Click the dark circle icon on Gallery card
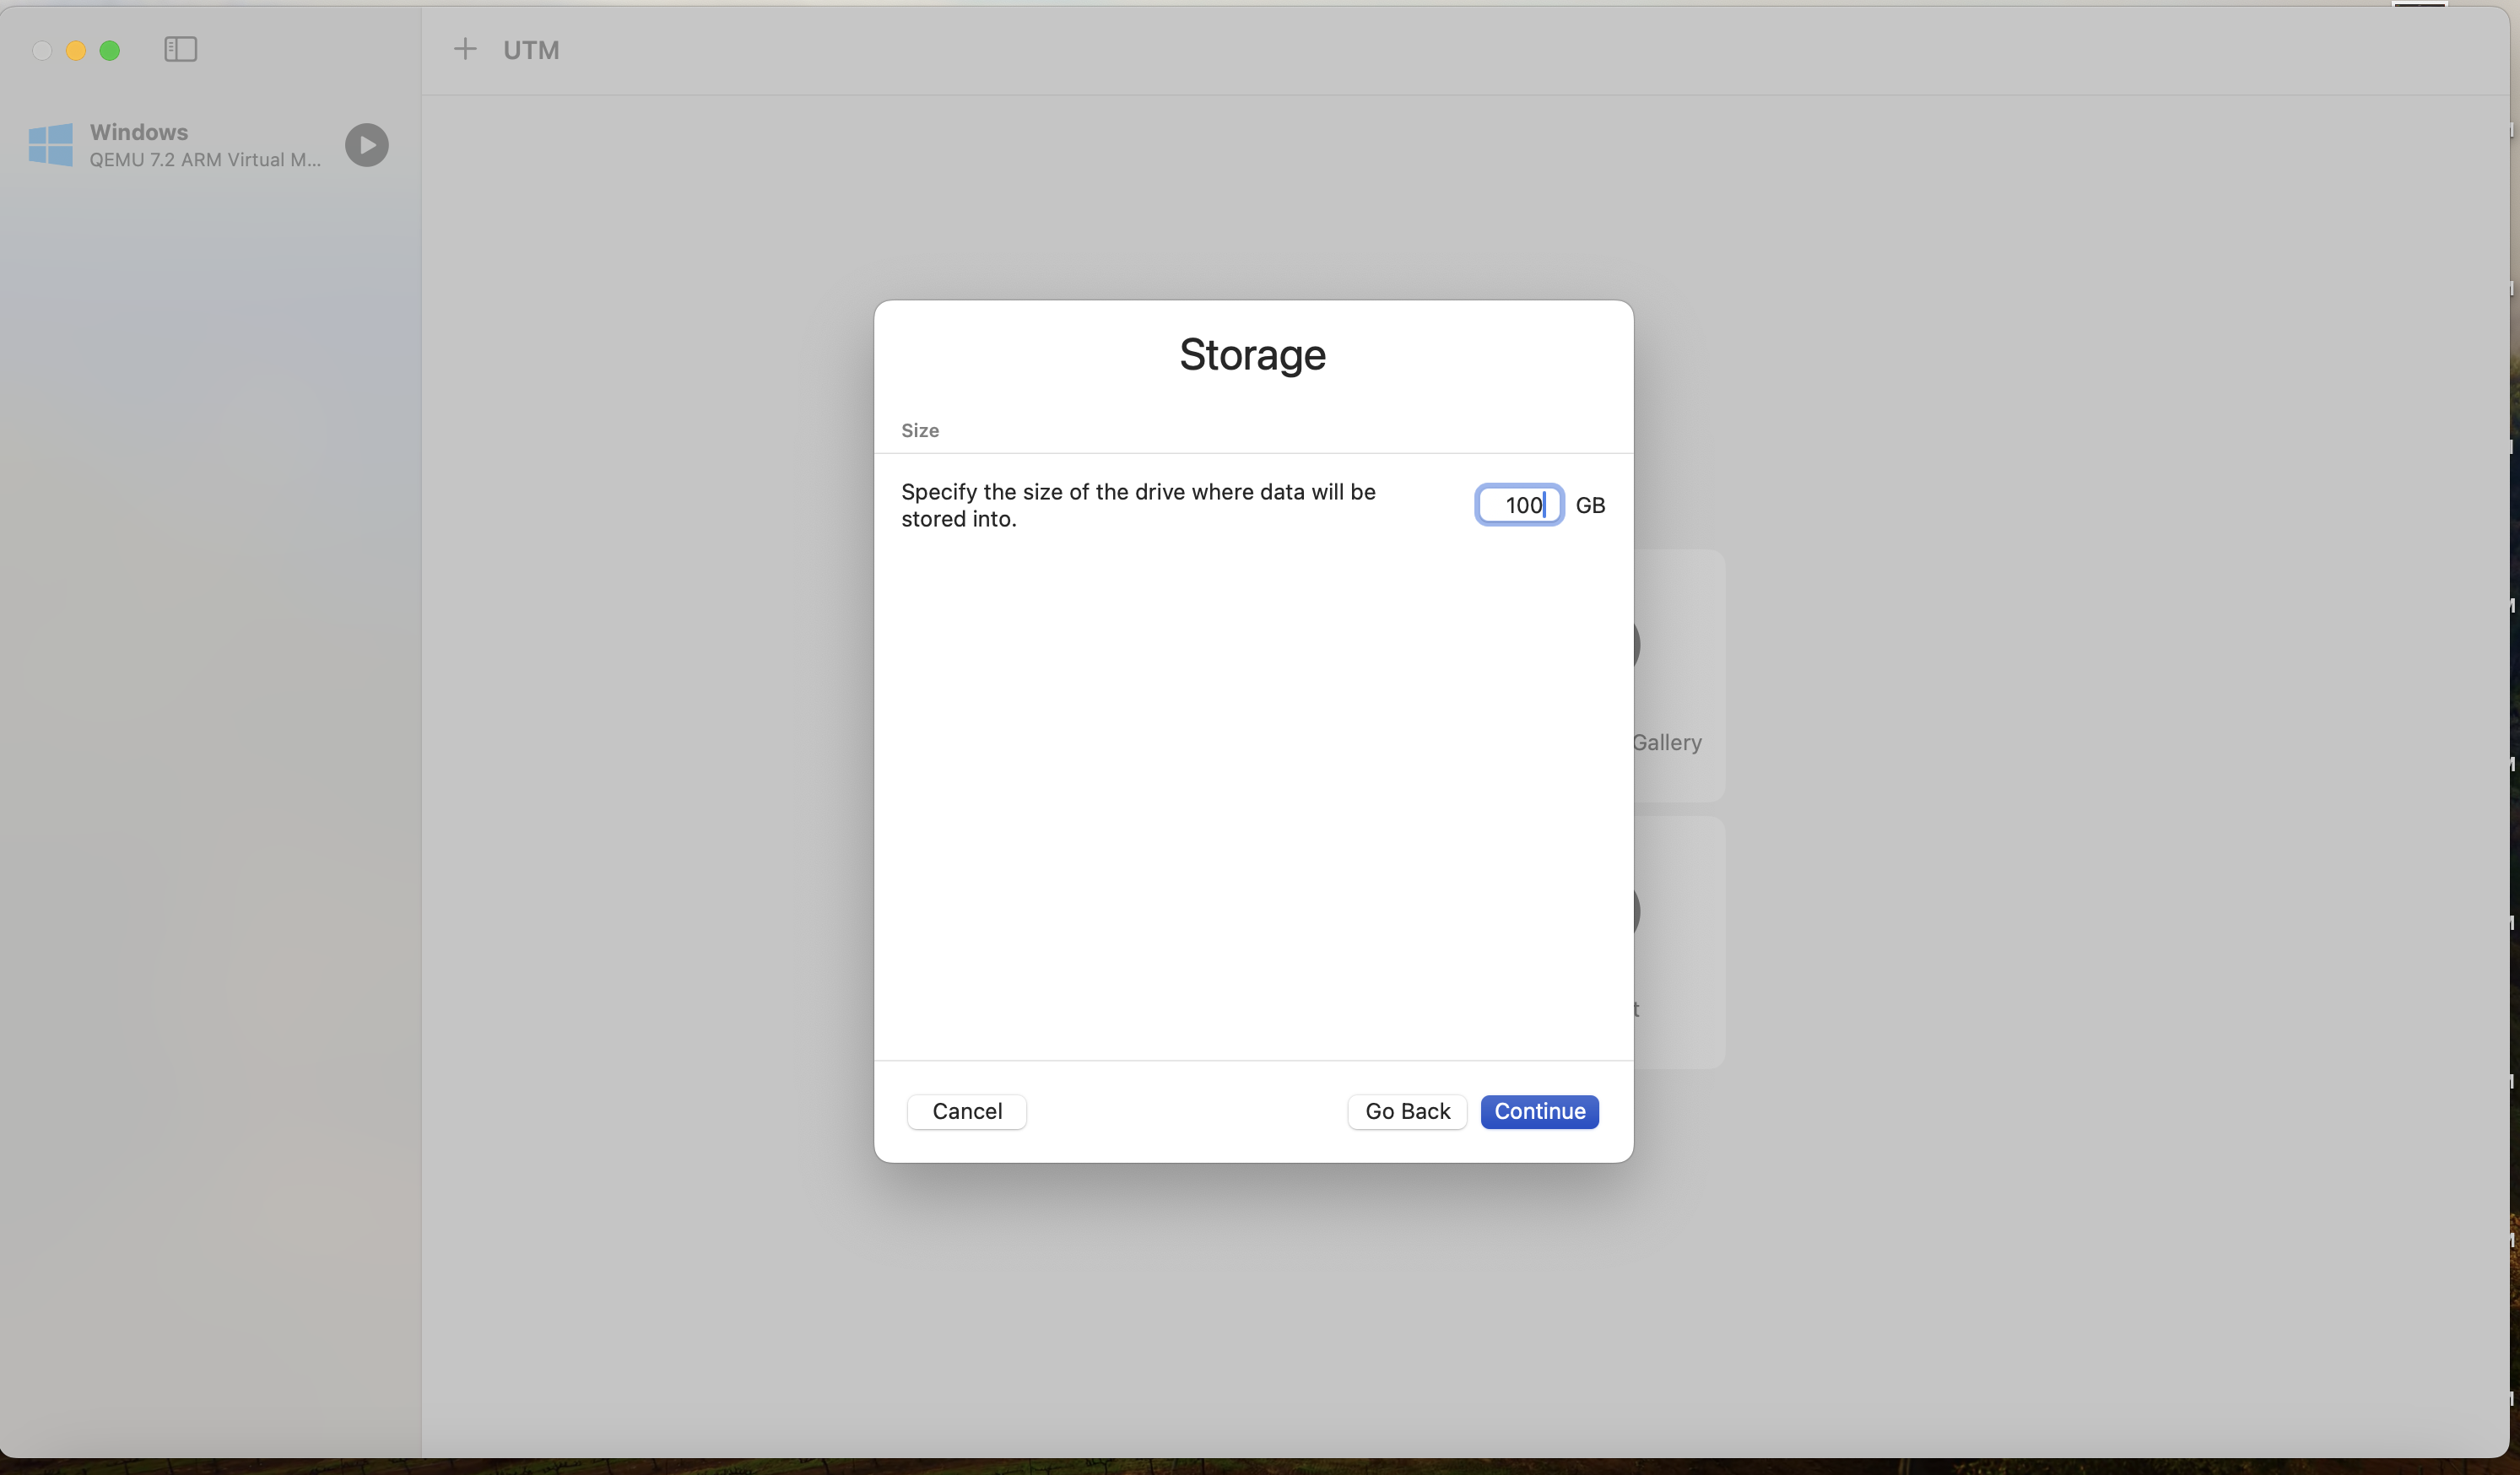 coord(1637,643)
